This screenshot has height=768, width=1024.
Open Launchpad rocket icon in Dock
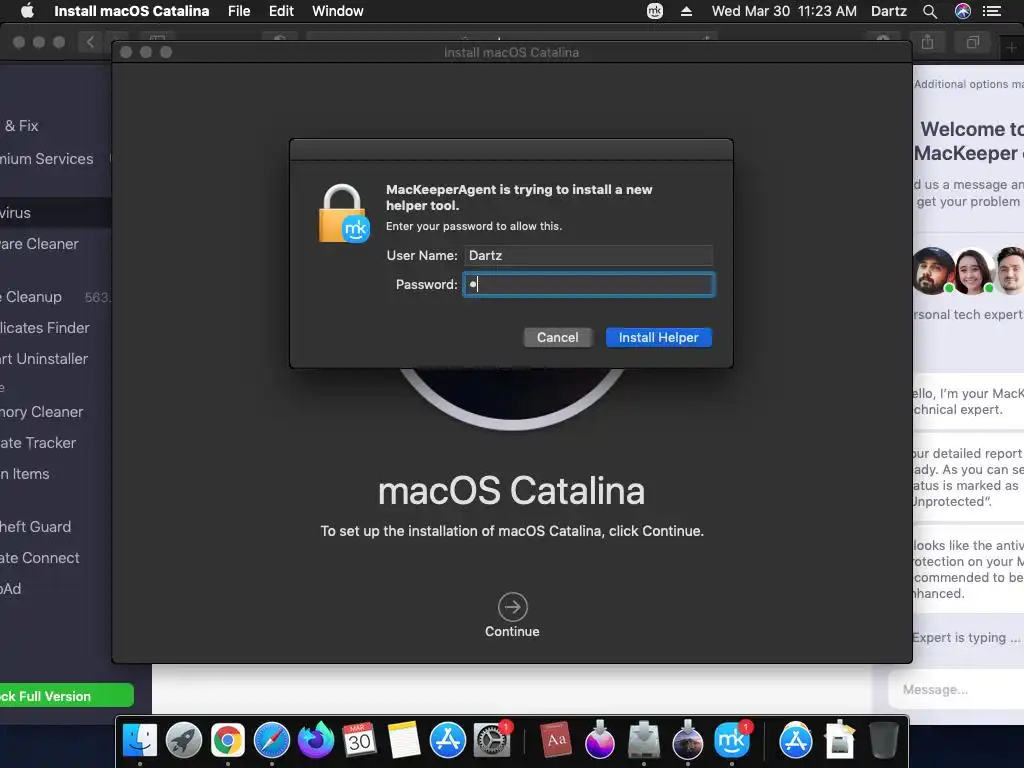(x=184, y=740)
